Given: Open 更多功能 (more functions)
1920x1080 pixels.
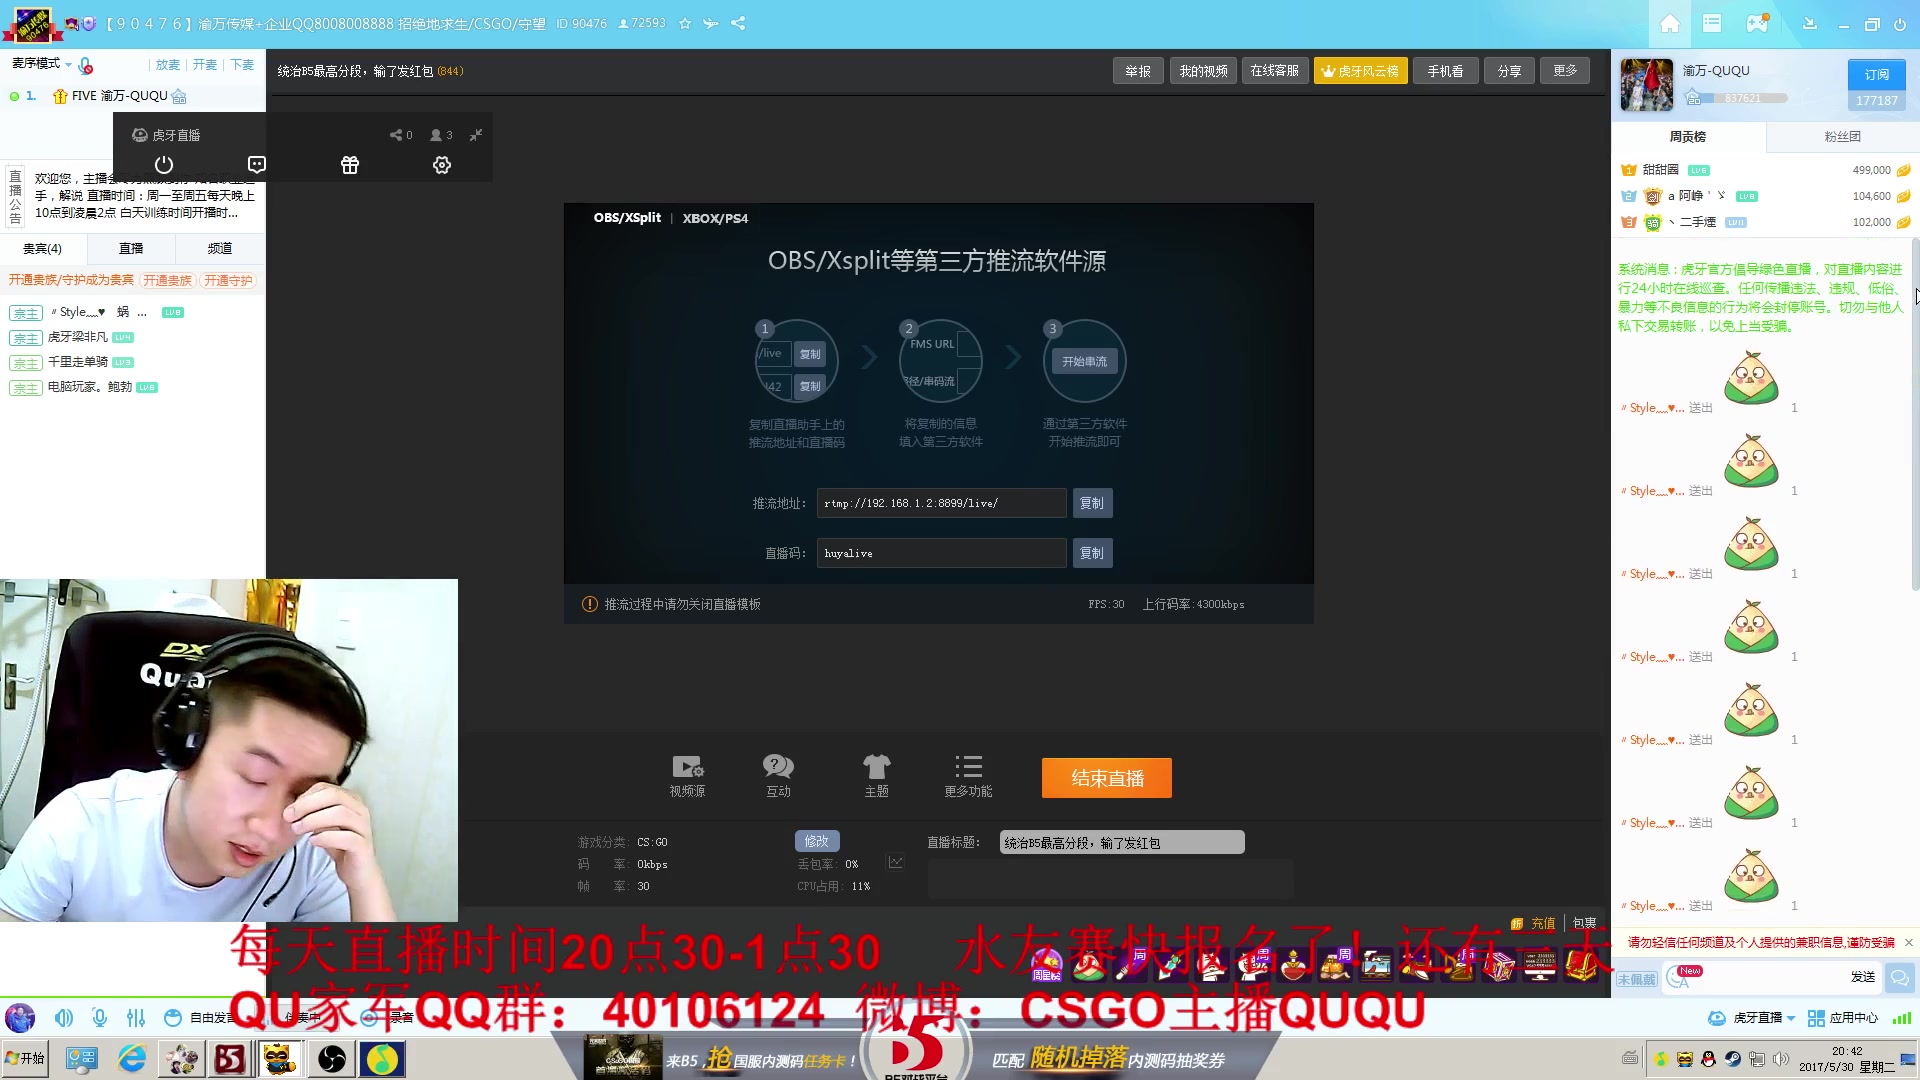Looking at the screenshot, I should (x=967, y=775).
